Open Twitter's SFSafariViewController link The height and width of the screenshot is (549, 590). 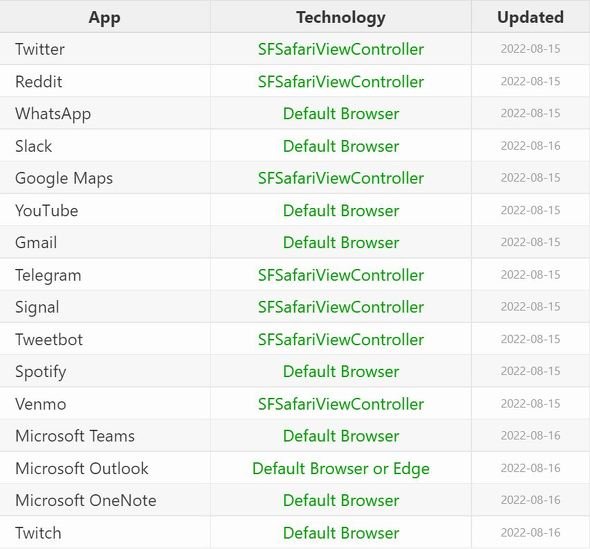coord(341,49)
